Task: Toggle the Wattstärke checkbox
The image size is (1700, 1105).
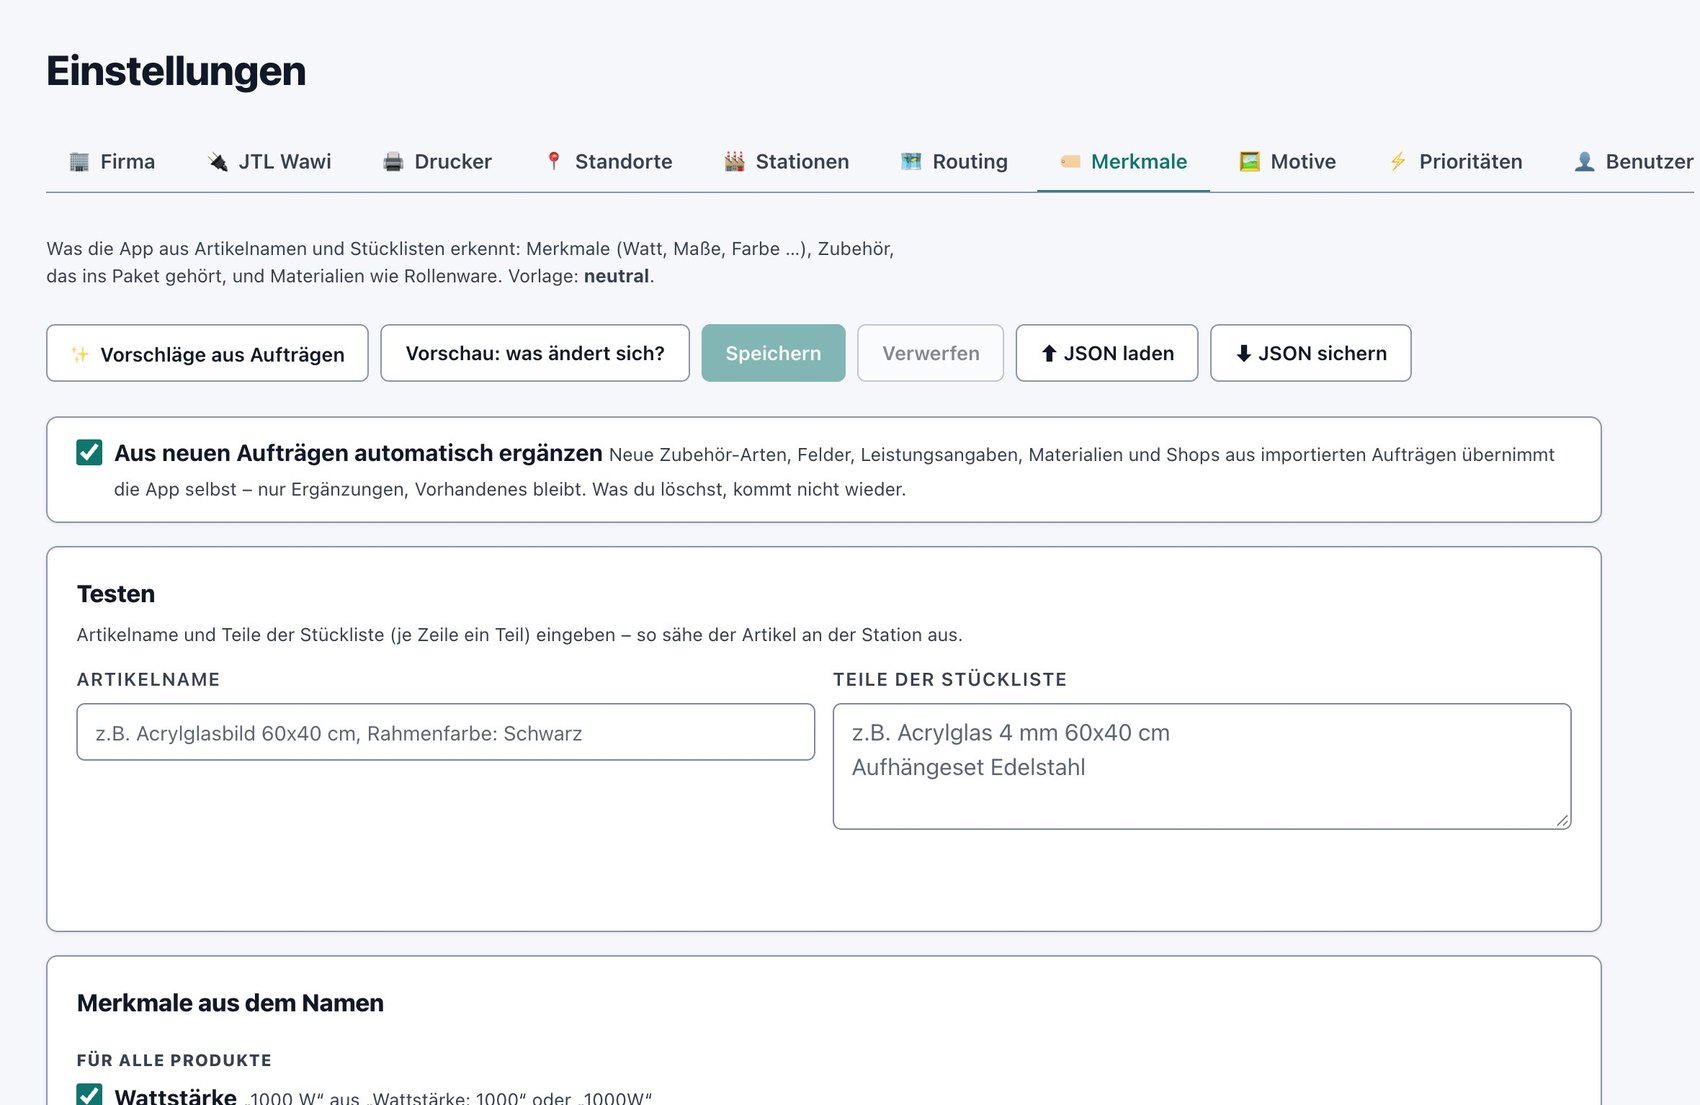Action: (x=89, y=1096)
